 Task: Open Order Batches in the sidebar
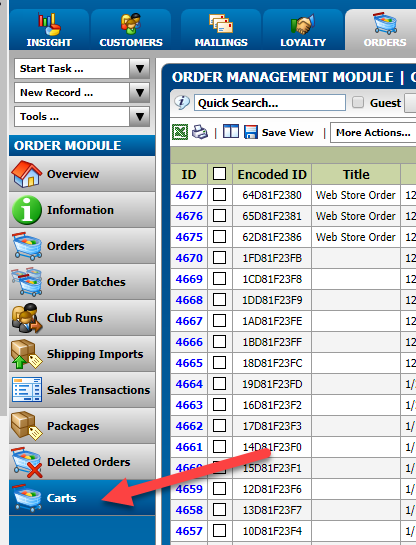pos(82,282)
